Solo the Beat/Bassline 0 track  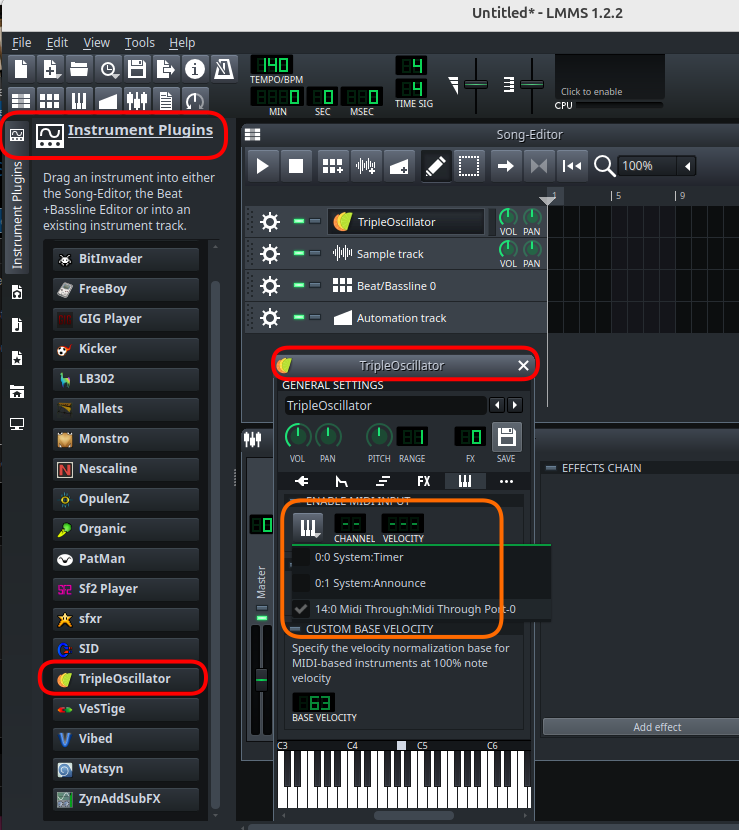click(315, 285)
